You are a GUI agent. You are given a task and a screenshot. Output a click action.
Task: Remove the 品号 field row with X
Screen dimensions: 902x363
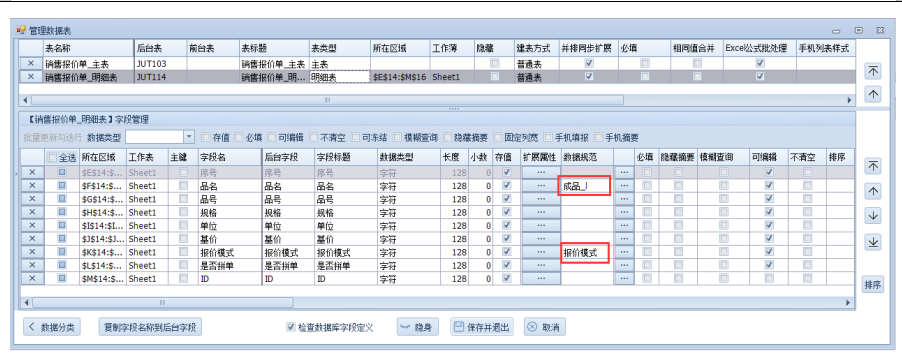click(32, 198)
